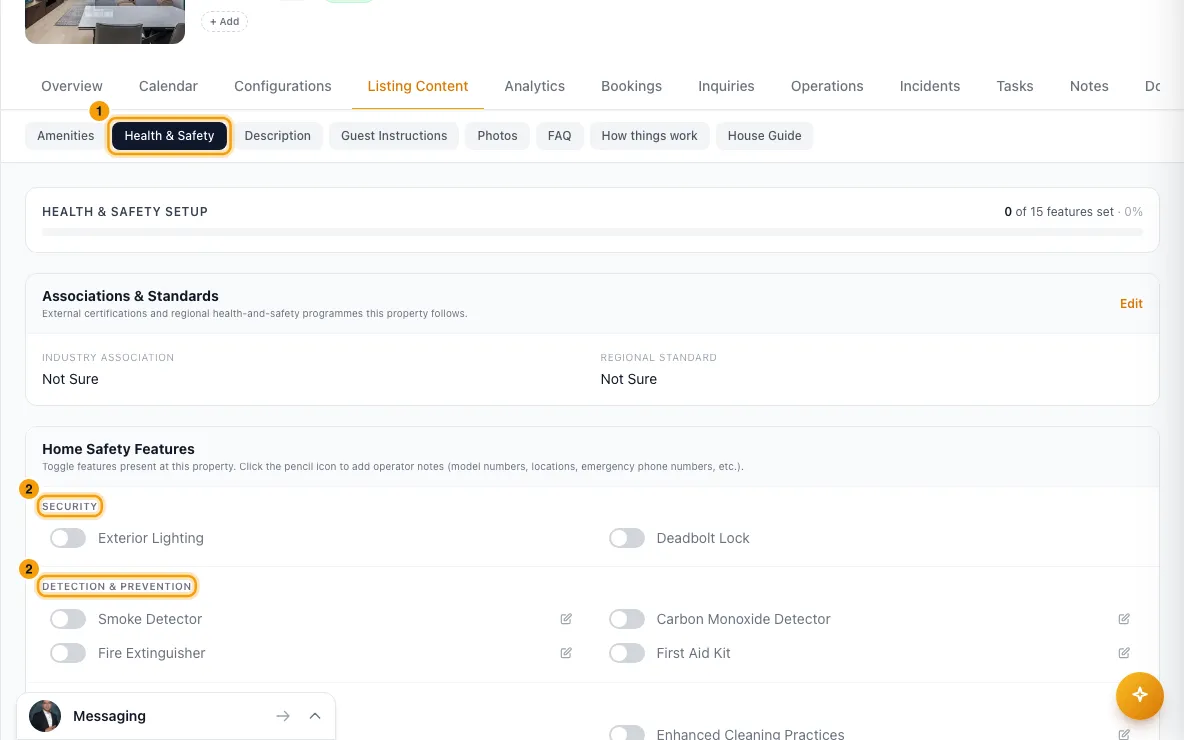Go to the Tasks tab
This screenshot has height=740, width=1184.
pos(1015,86)
